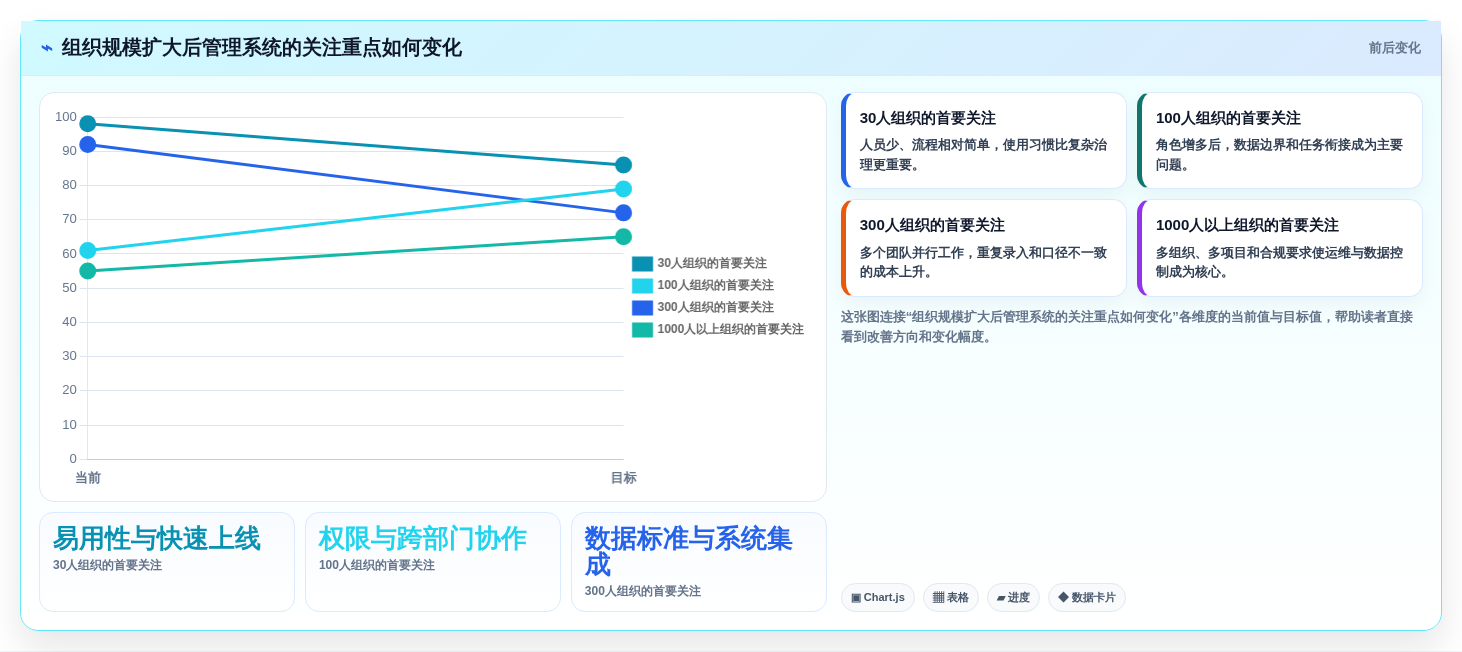Click the 表格 tag chip

click(x=951, y=598)
